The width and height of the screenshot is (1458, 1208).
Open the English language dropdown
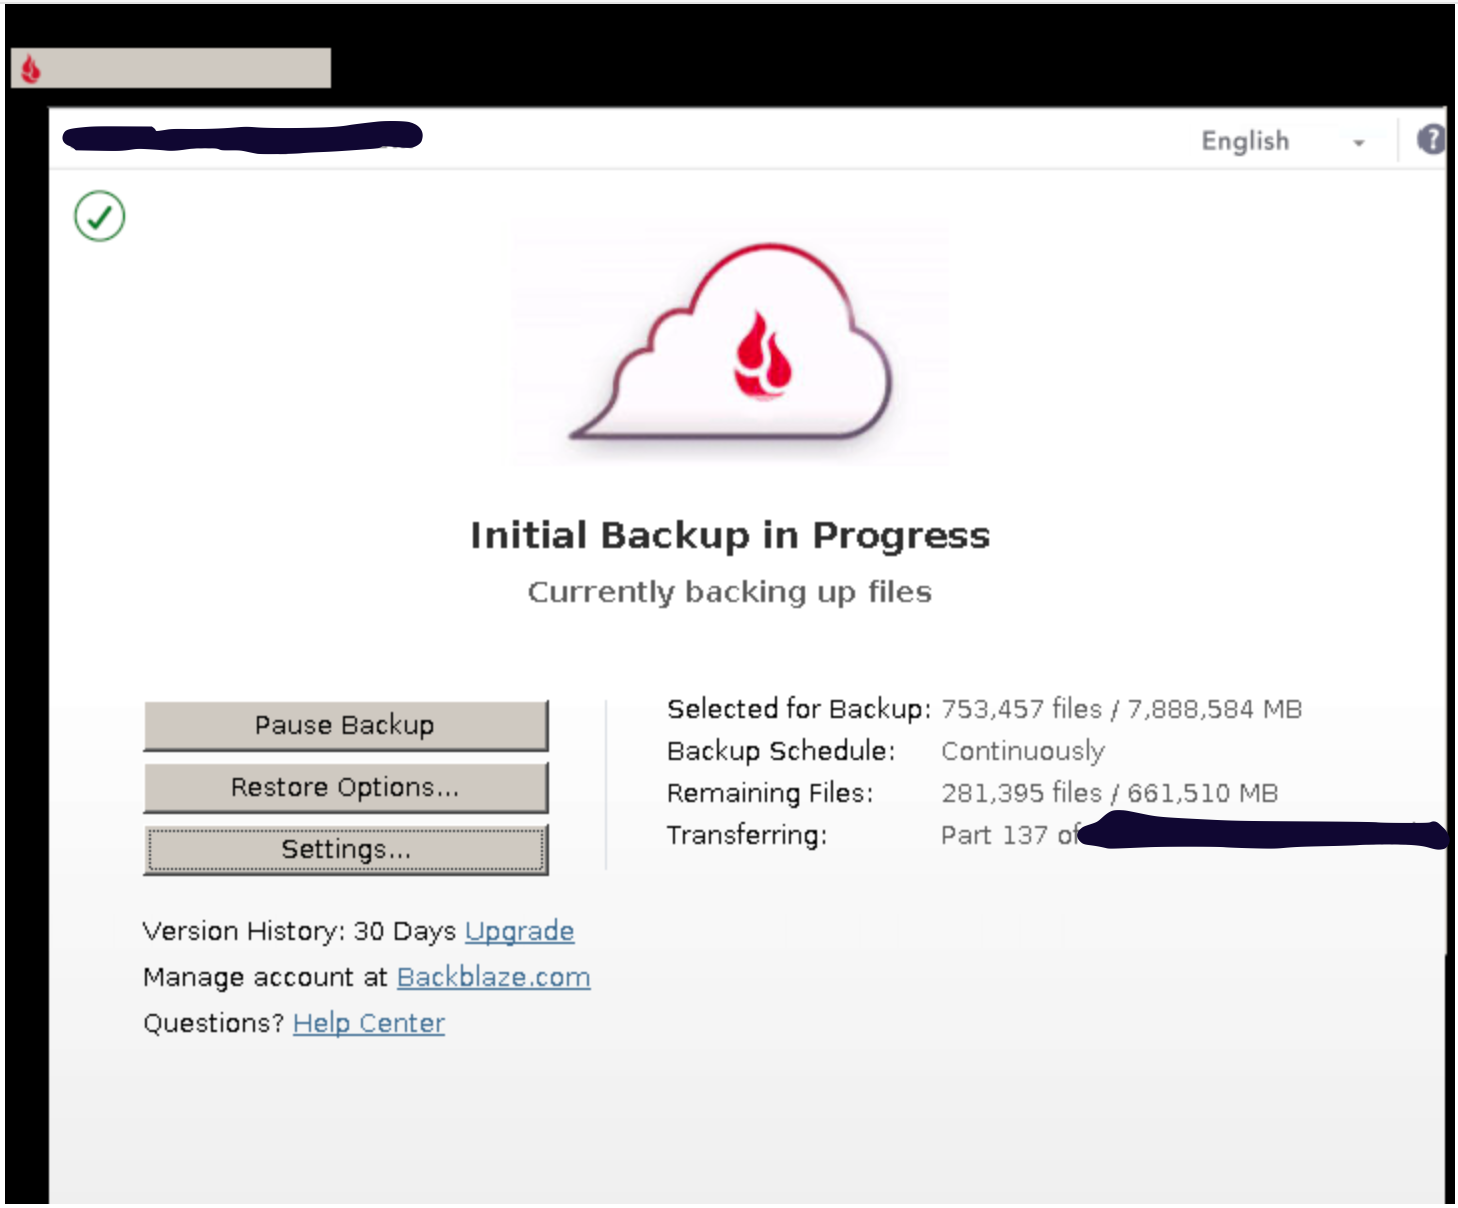click(1283, 141)
